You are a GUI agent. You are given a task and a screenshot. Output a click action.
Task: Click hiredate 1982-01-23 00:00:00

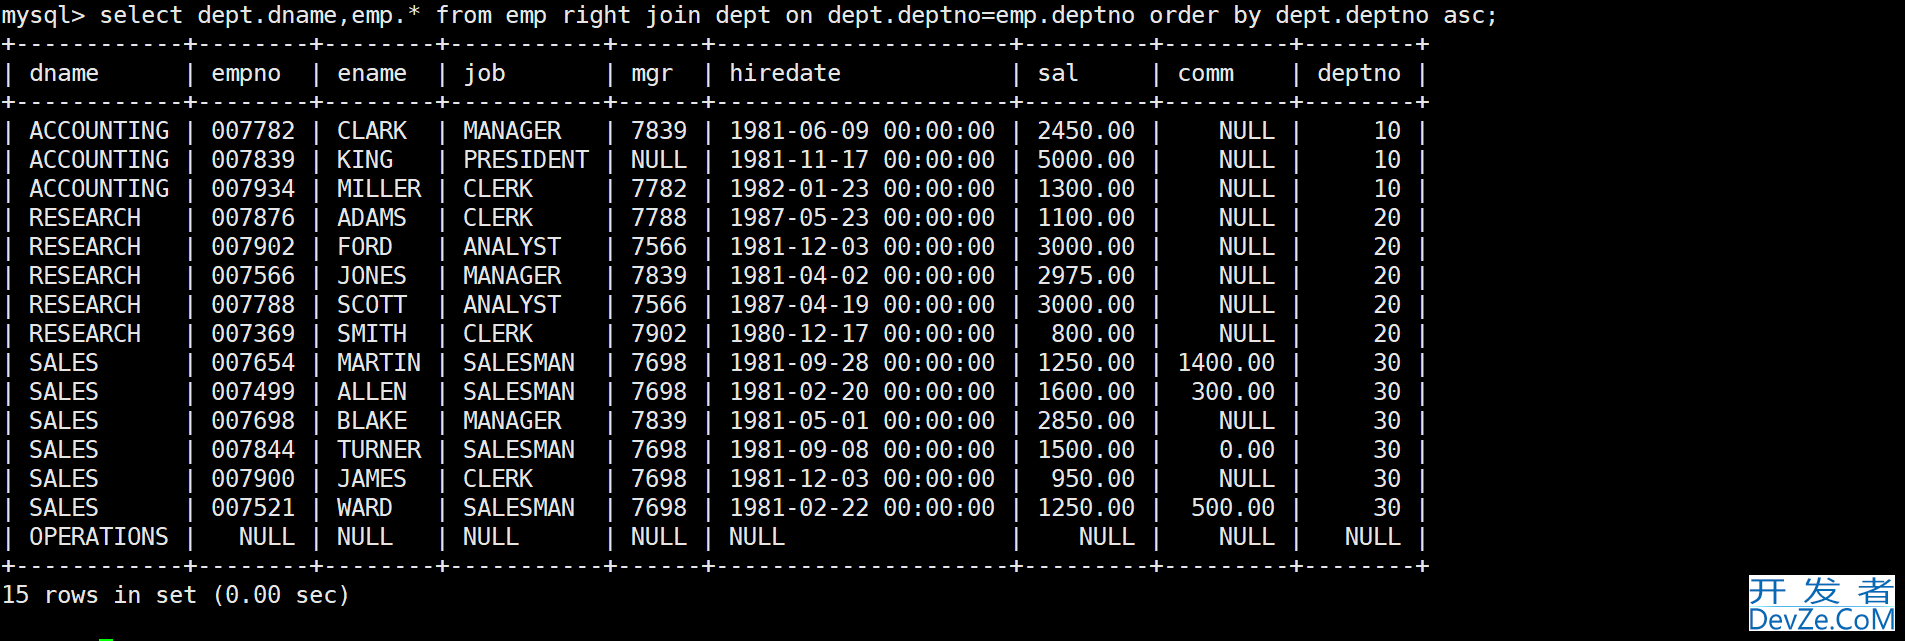tap(862, 189)
